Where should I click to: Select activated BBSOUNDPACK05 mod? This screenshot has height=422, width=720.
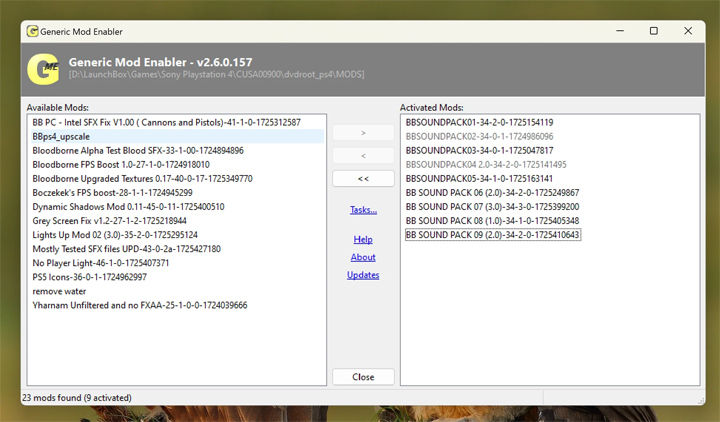[479, 179]
